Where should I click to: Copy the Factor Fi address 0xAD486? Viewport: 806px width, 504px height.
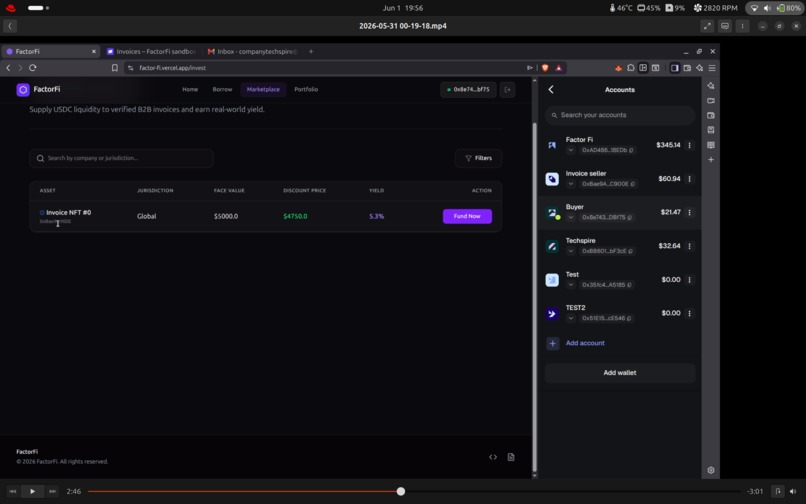[631, 150]
